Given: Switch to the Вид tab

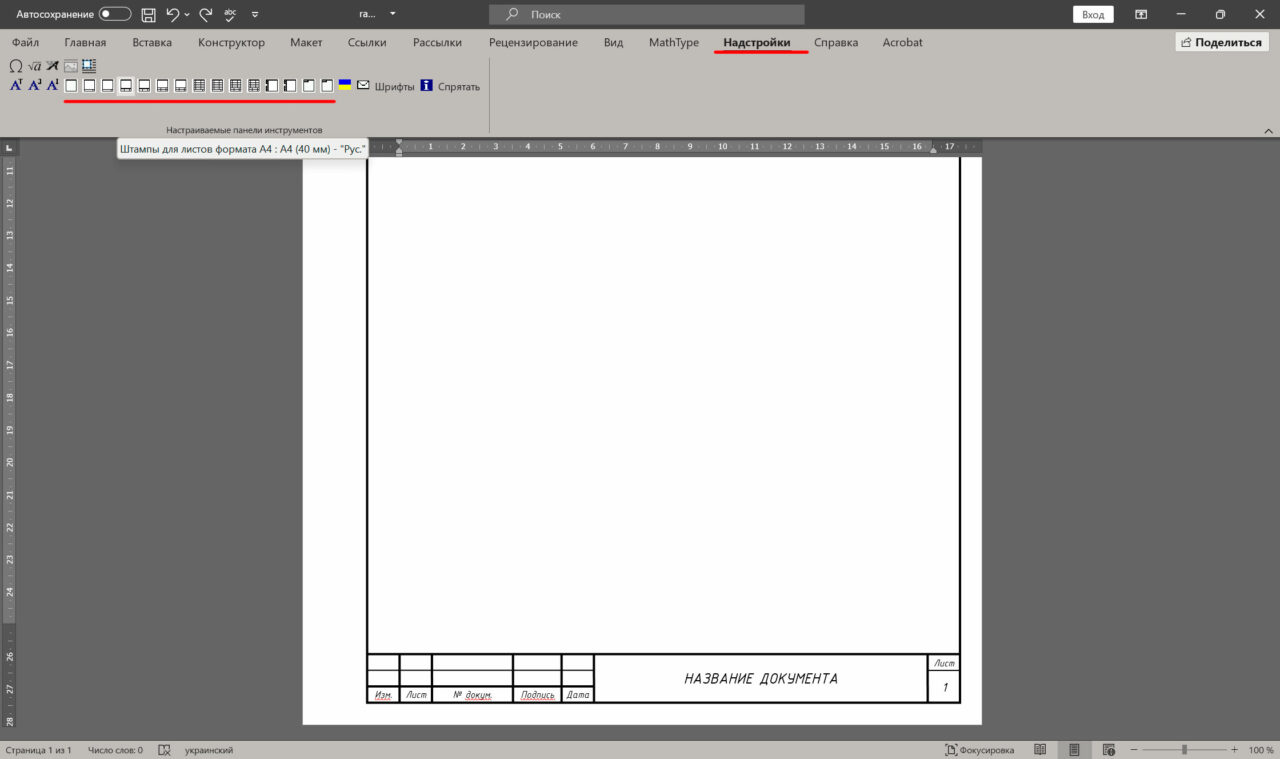Looking at the screenshot, I should (x=613, y=43).
